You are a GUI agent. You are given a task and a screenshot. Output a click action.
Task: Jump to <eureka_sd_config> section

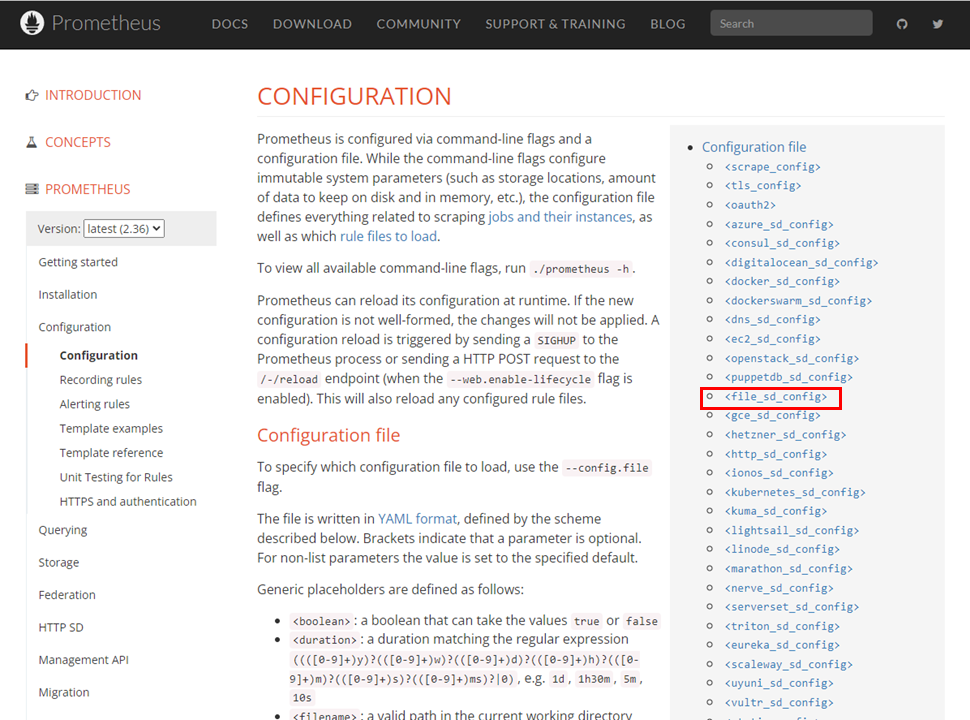782,645
